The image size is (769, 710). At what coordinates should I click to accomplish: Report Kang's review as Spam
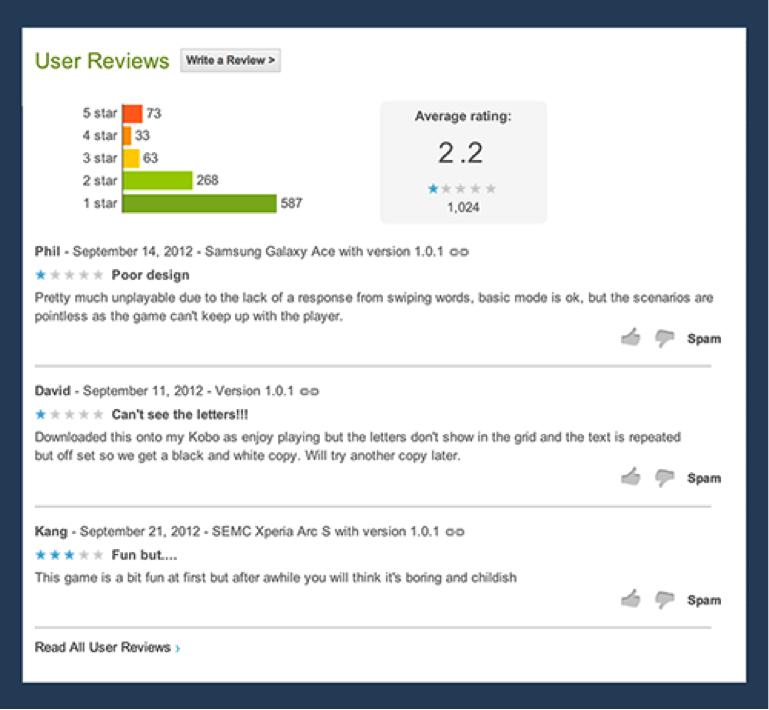tap(703, 600)
